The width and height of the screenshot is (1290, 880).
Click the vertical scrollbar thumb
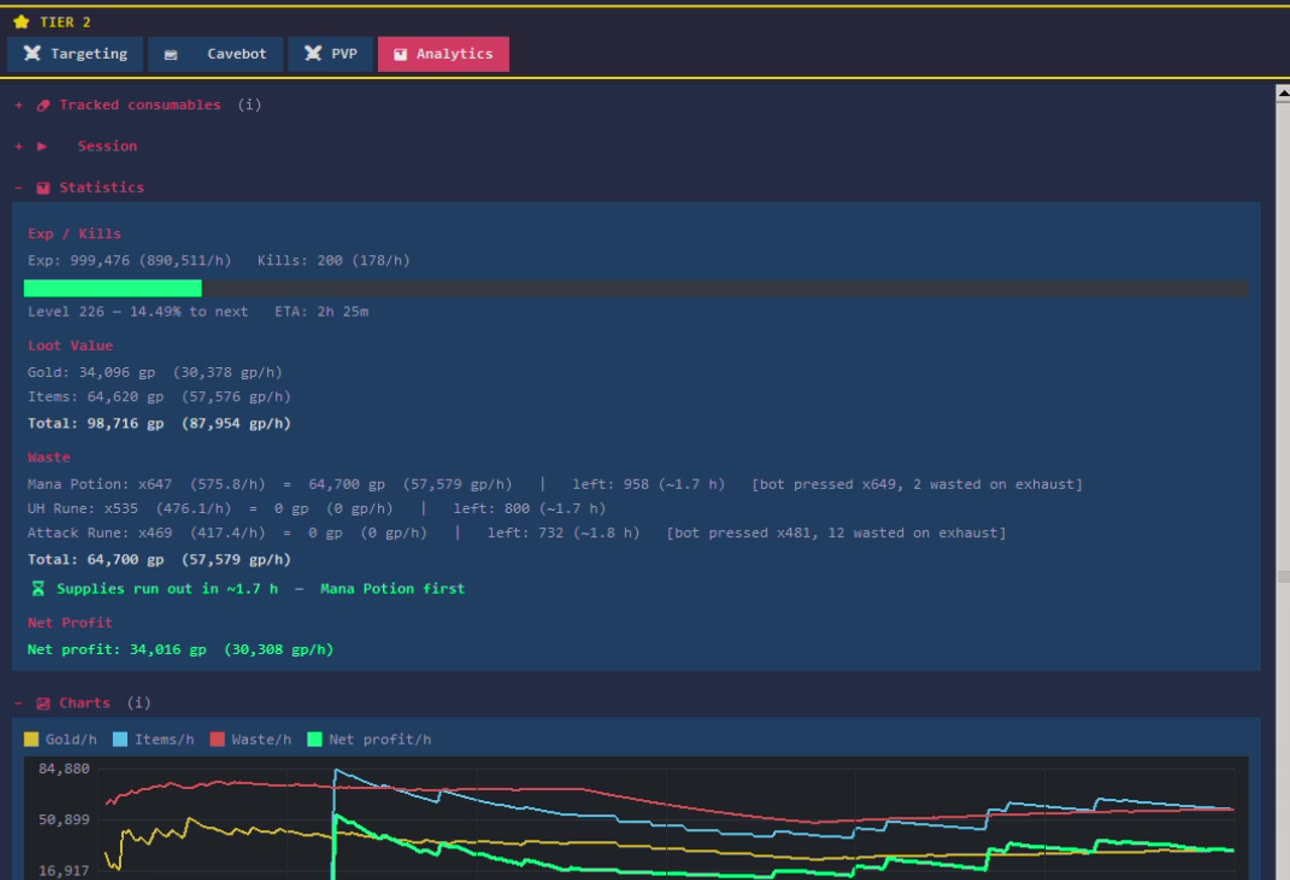(1283, 577)
